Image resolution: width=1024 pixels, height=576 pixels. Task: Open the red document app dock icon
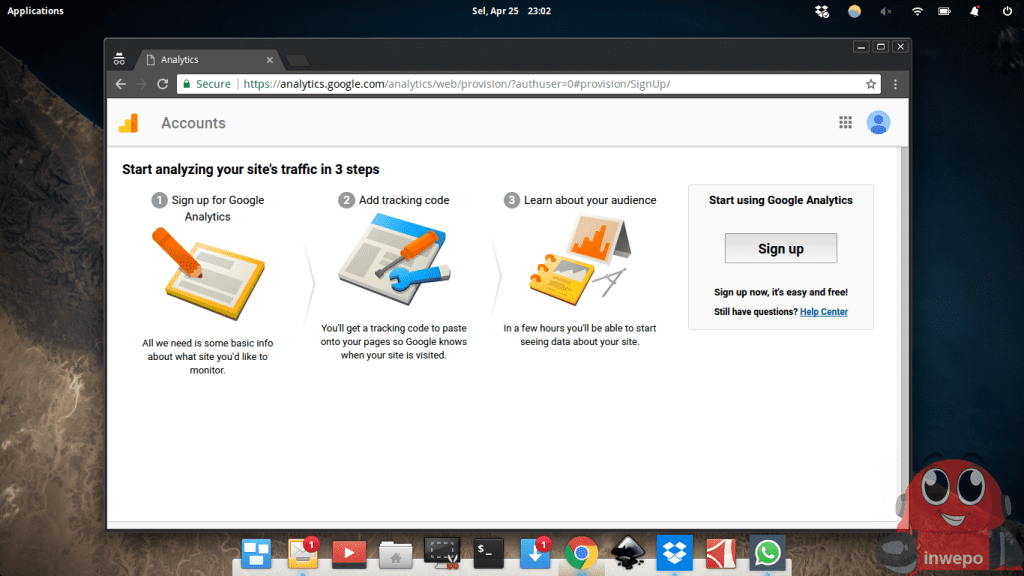721,554
